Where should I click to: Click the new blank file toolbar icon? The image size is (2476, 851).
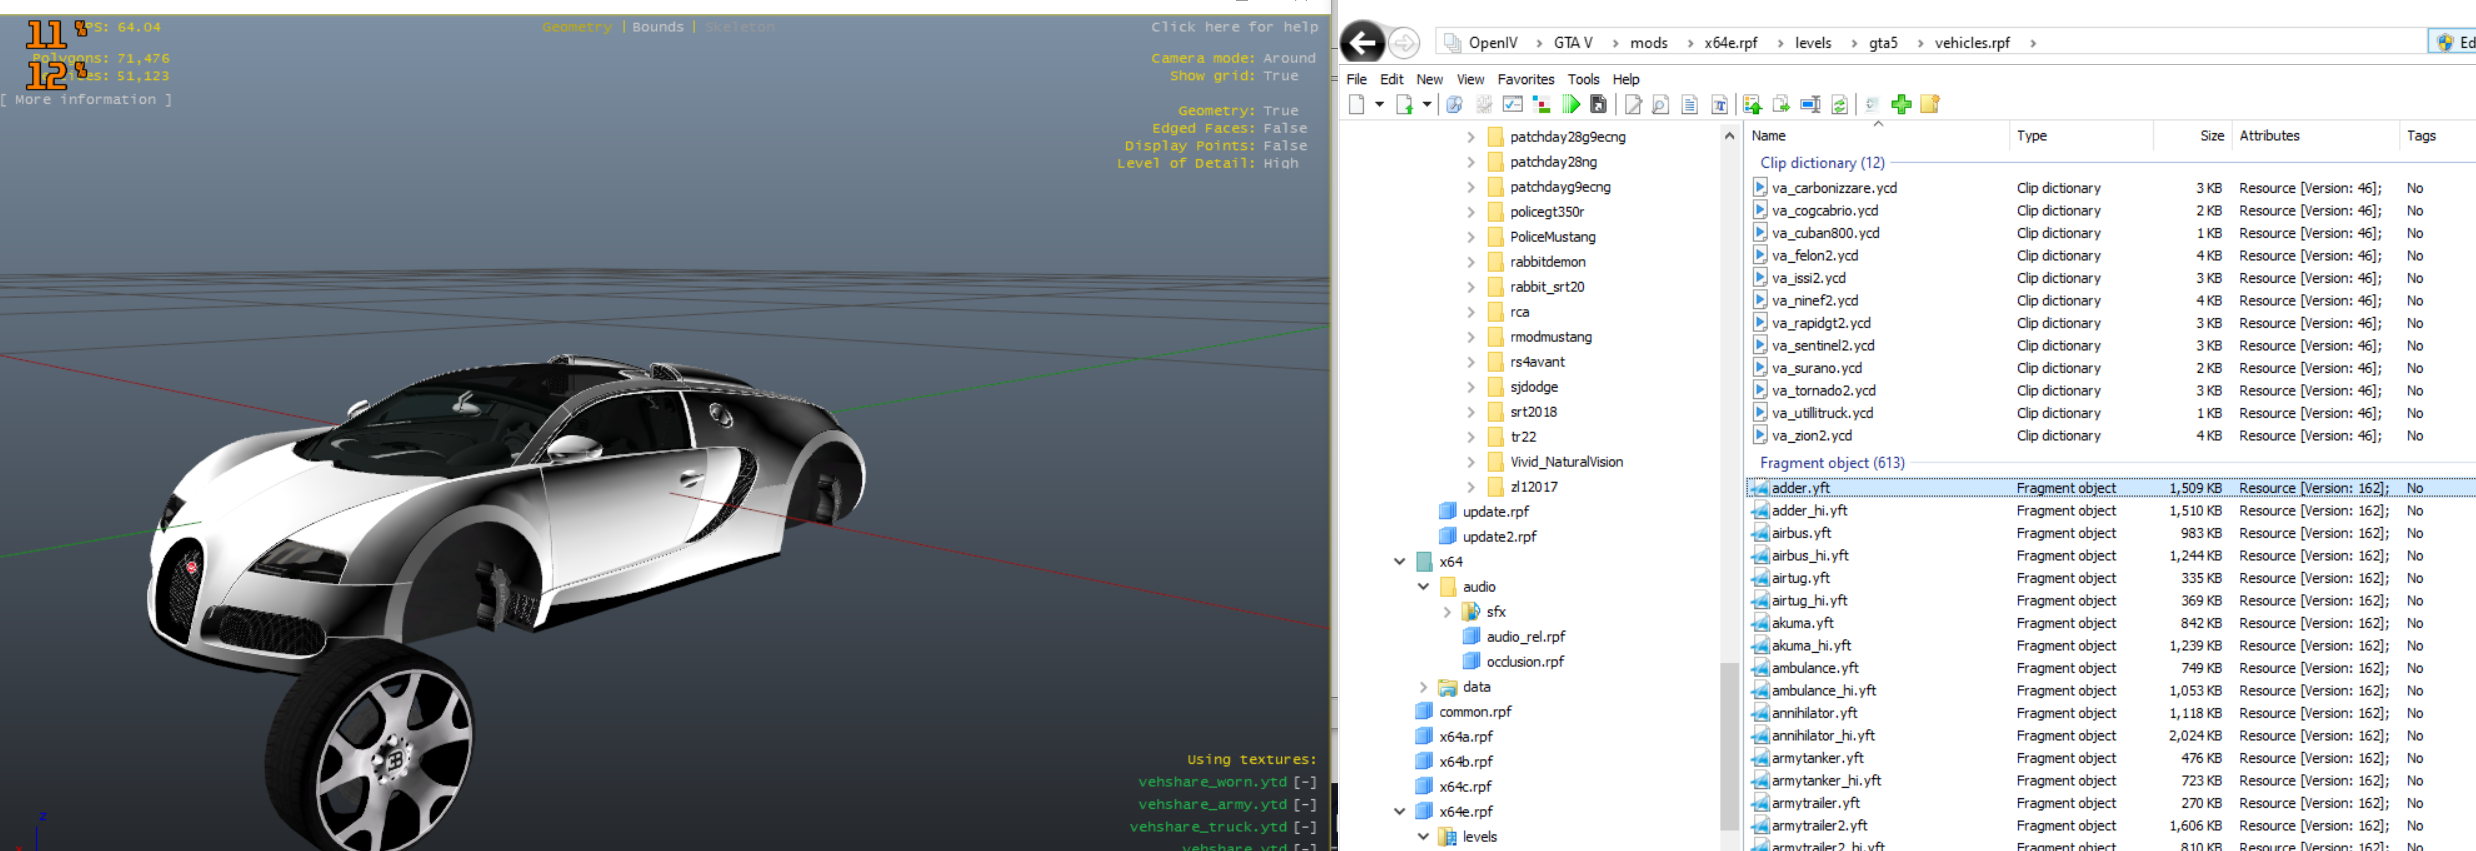point(1357,105)
